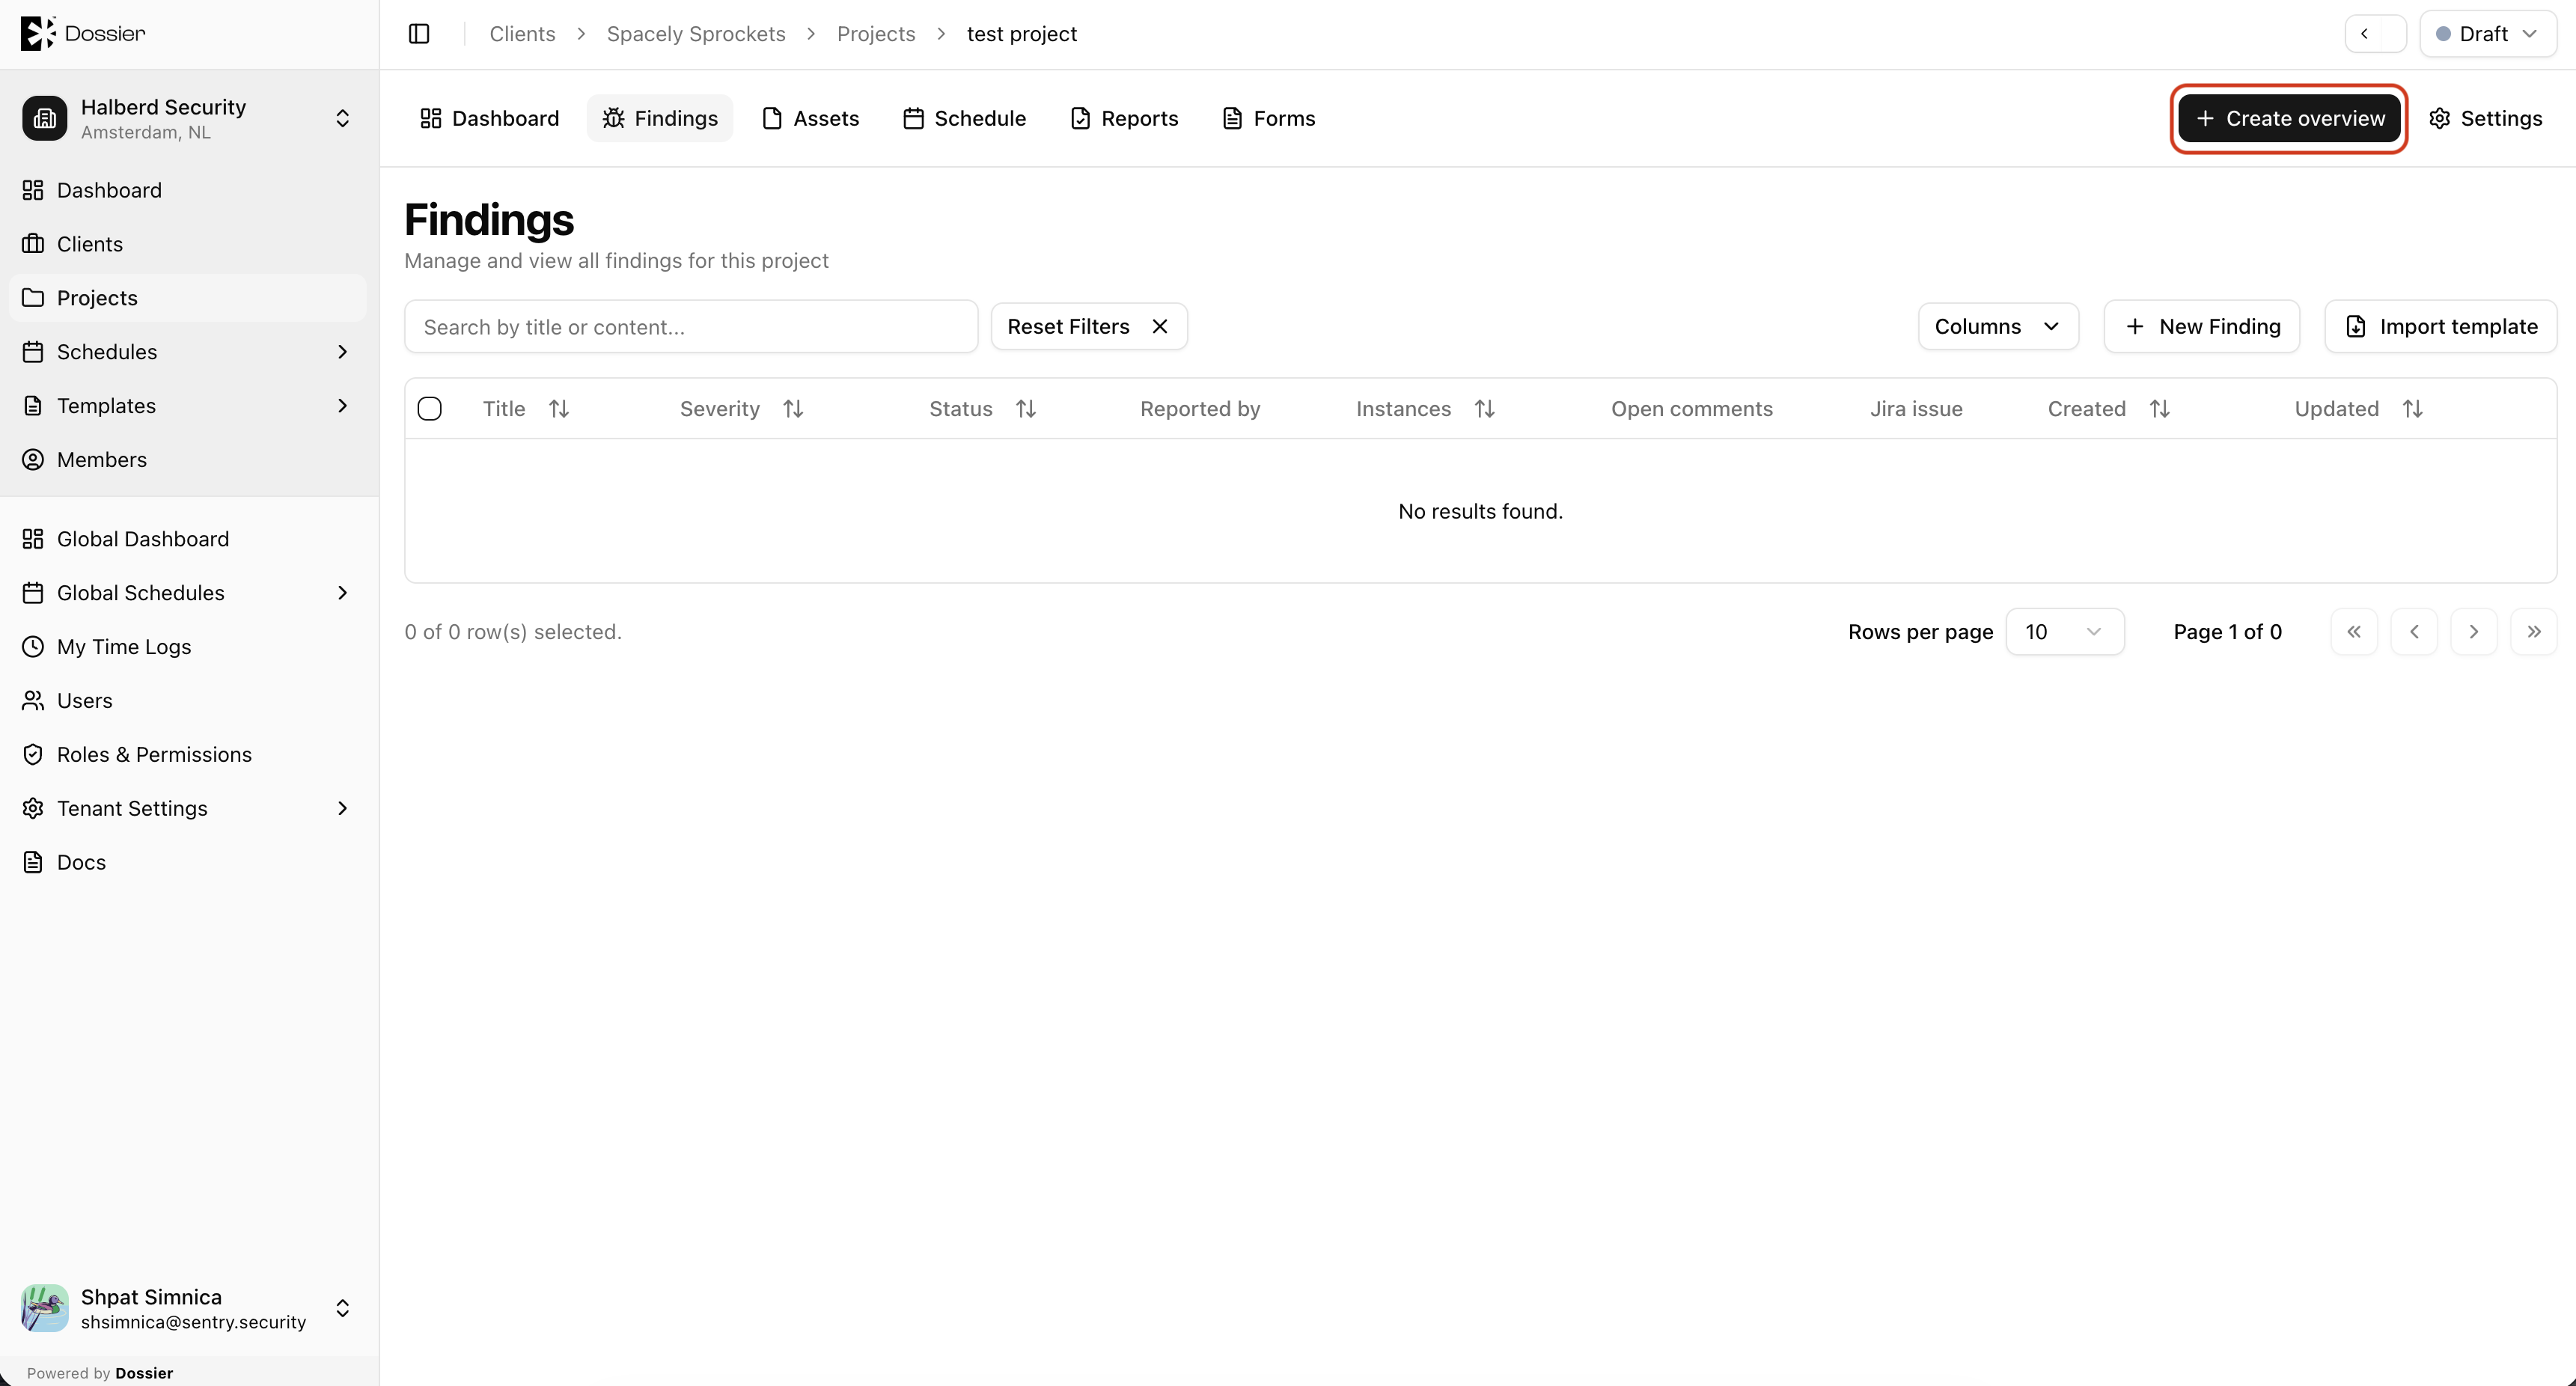Image resolution: width=2576 pixels, height=1386 pixels.
Task: Go to last page double-chevron
Action: coord(2534,632)
